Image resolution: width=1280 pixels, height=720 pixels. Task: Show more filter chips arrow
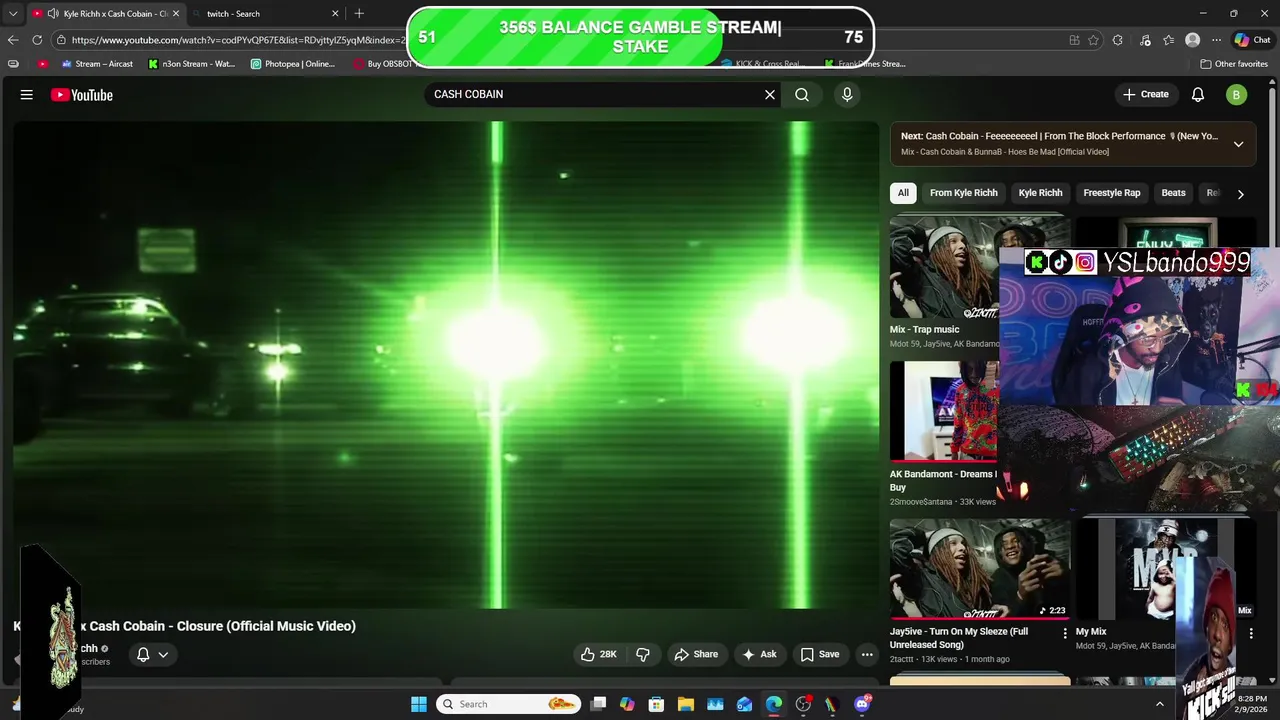1240,194
